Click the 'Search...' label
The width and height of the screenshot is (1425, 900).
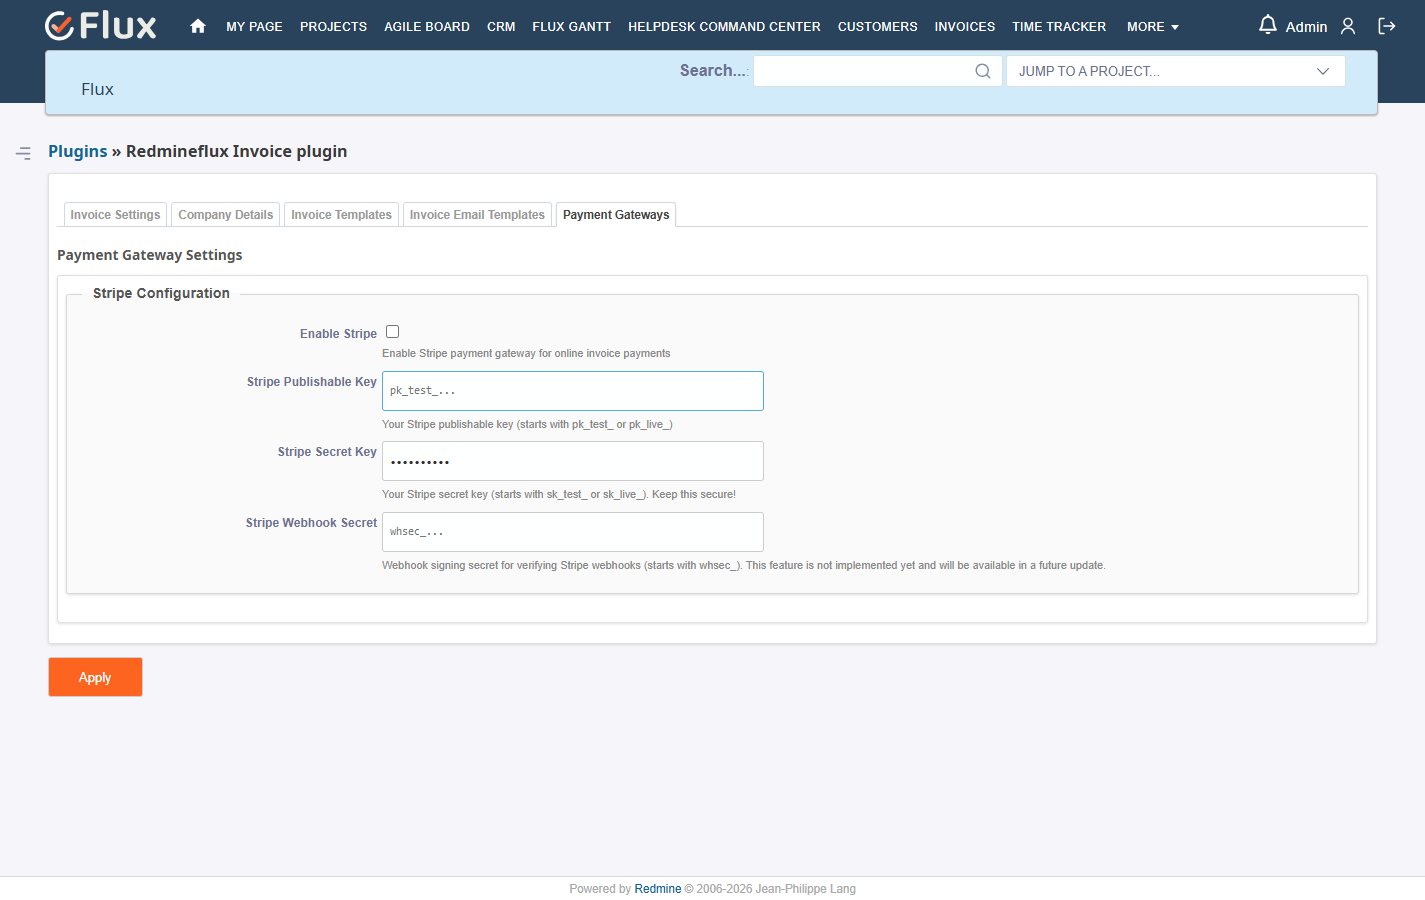point(714,70)
